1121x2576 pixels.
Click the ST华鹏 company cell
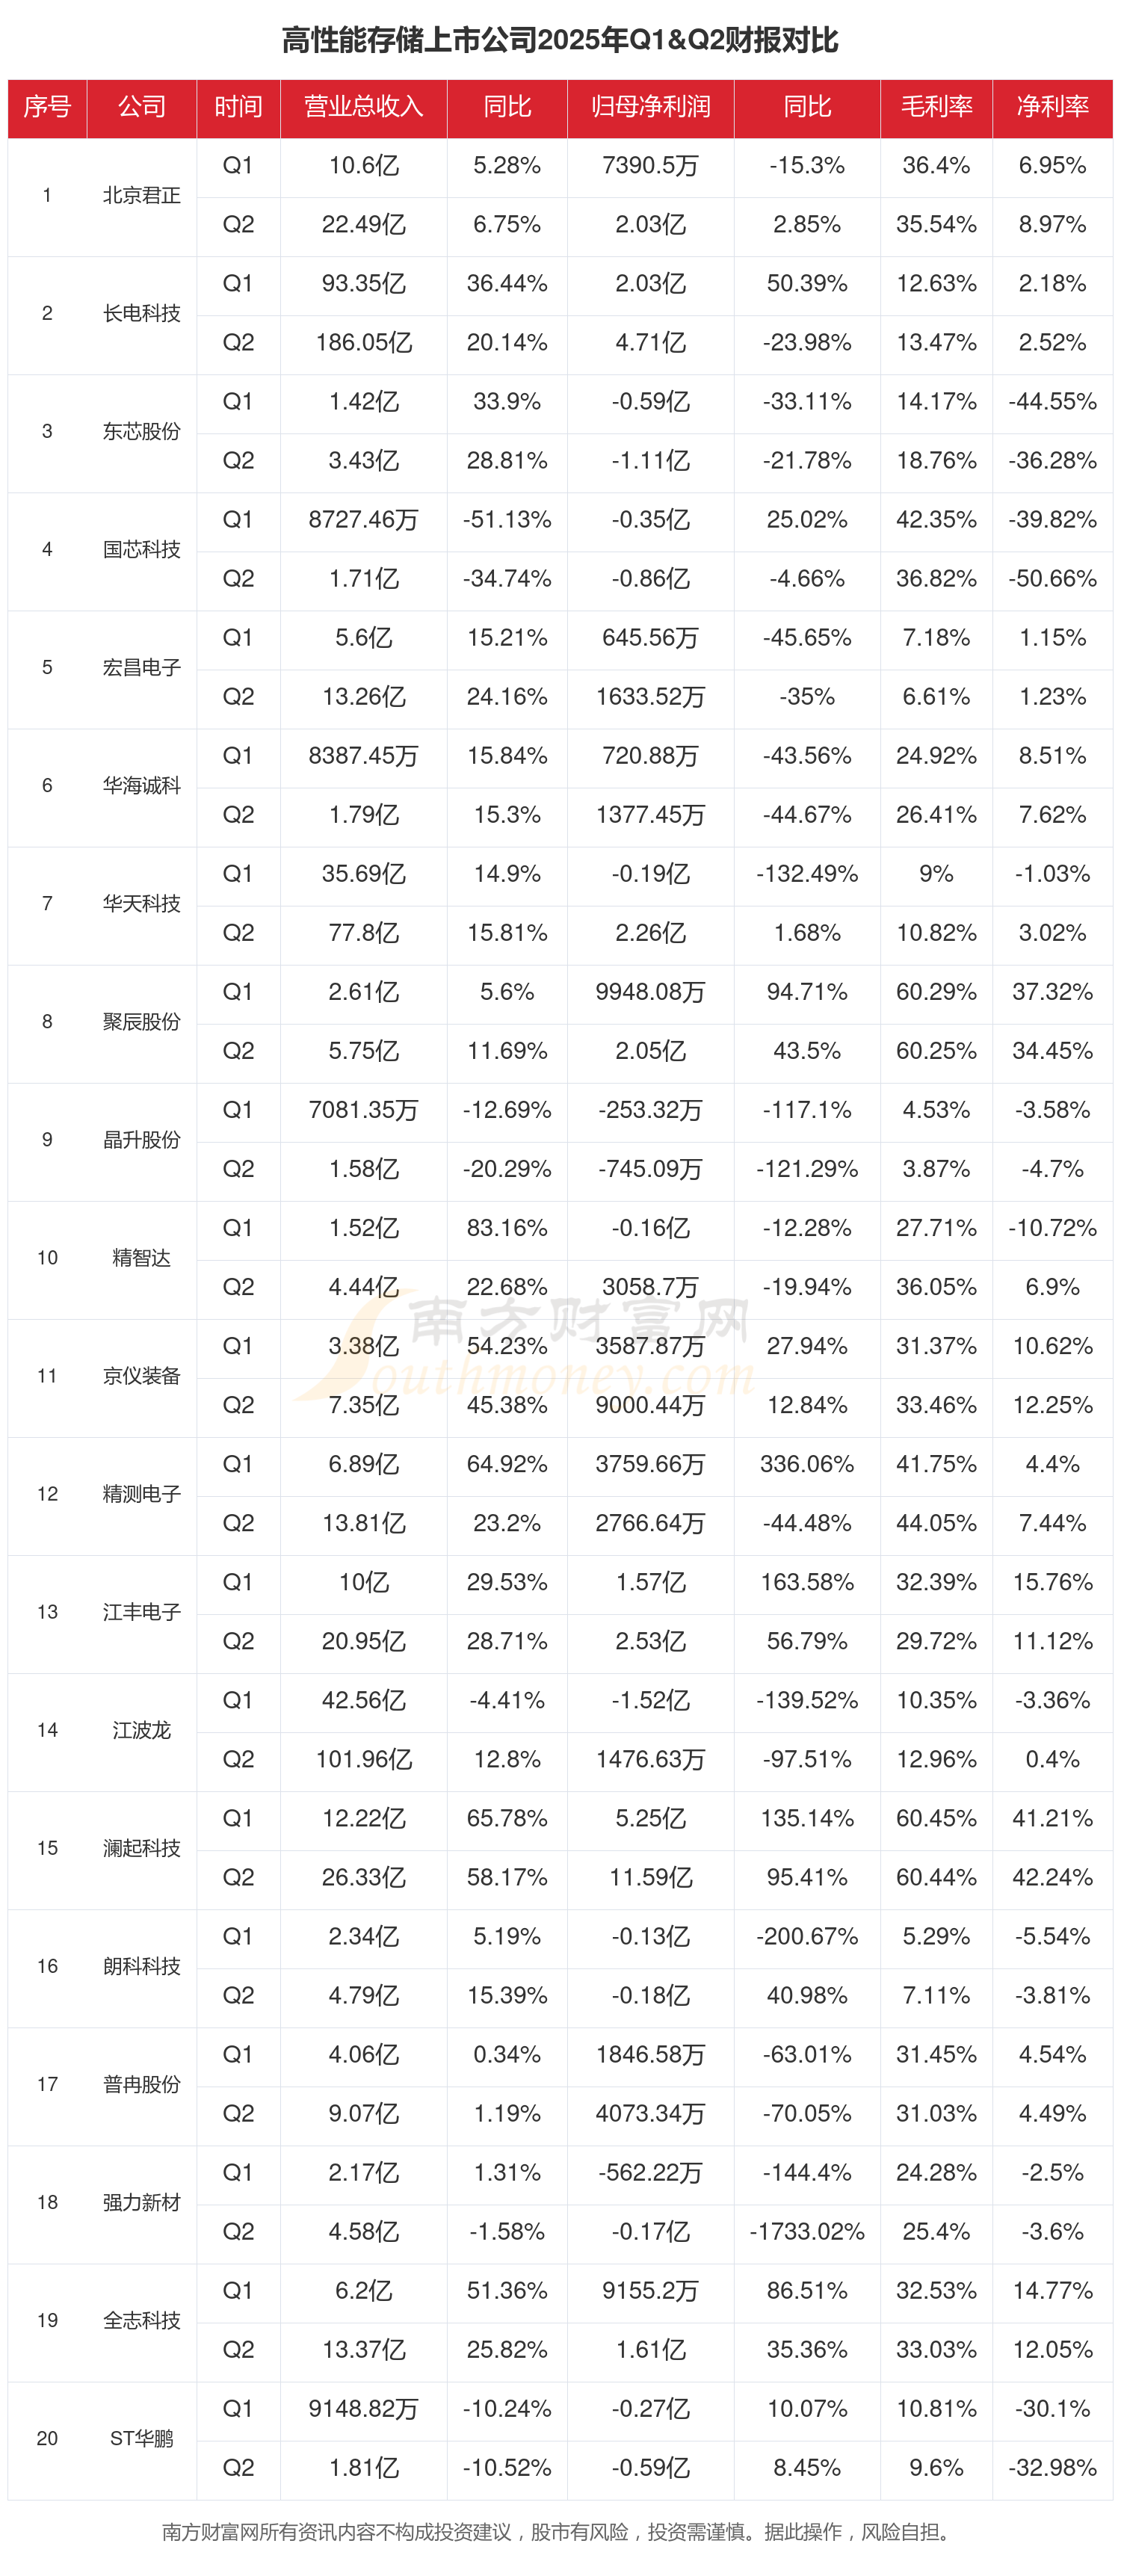pos(142,2439)
